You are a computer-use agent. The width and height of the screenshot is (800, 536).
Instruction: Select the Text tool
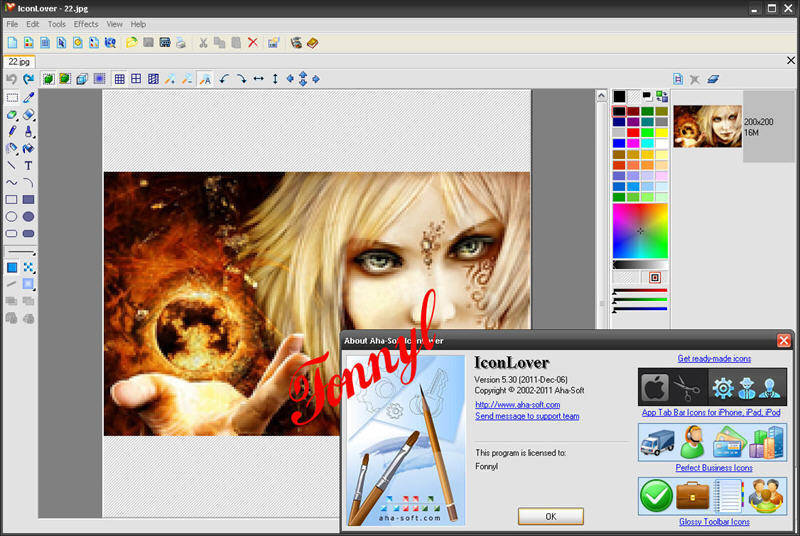tap(29, 165)
